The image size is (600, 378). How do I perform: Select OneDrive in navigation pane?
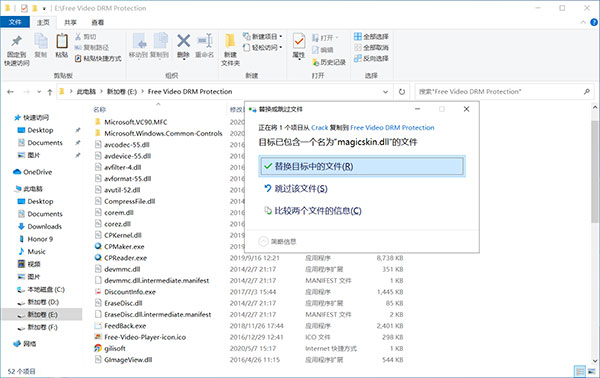pos(33,172)
